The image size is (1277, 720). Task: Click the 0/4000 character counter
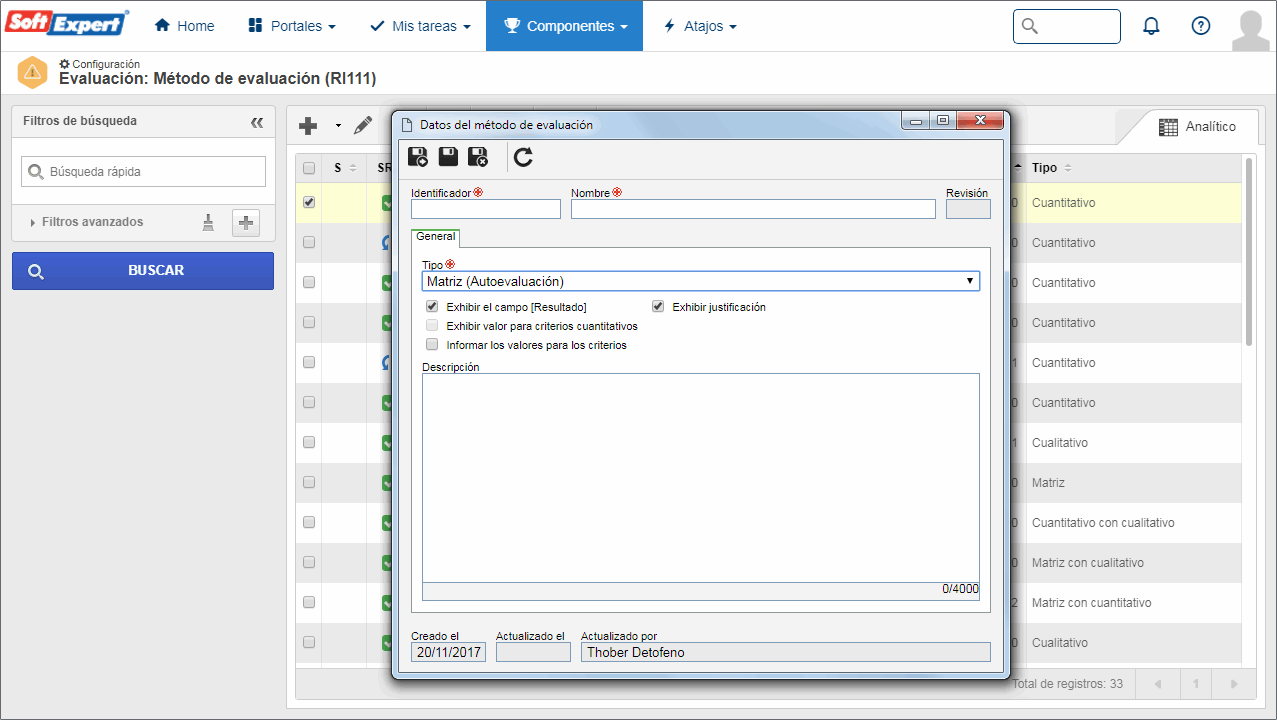tap(959, 590)
